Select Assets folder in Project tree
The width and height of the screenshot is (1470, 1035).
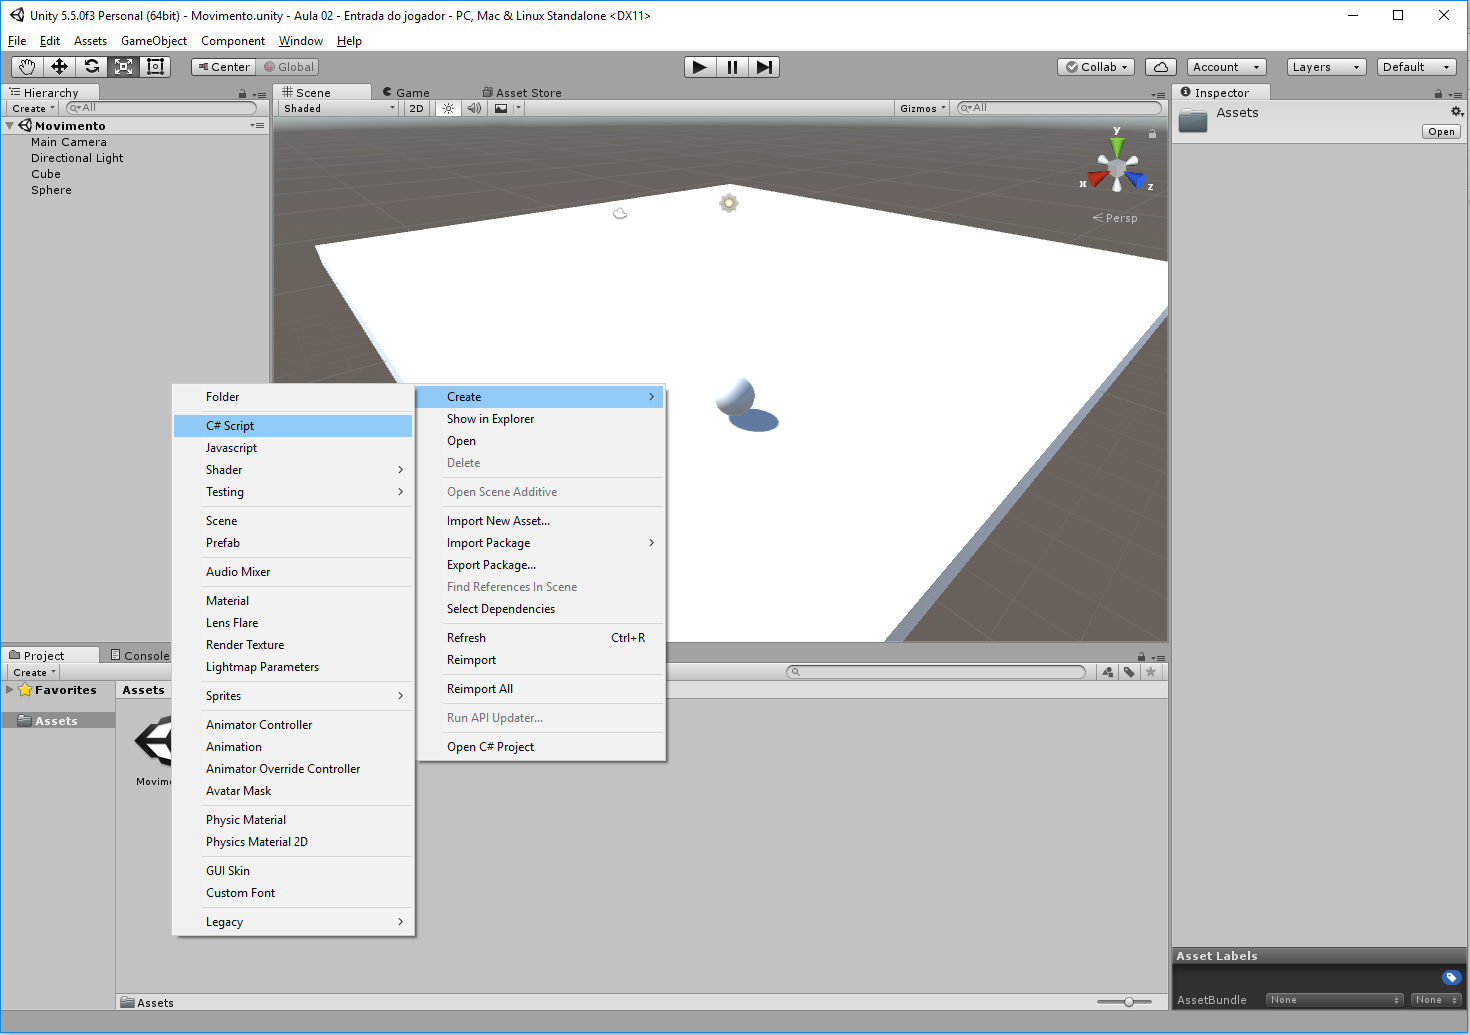tap(56, 721)
